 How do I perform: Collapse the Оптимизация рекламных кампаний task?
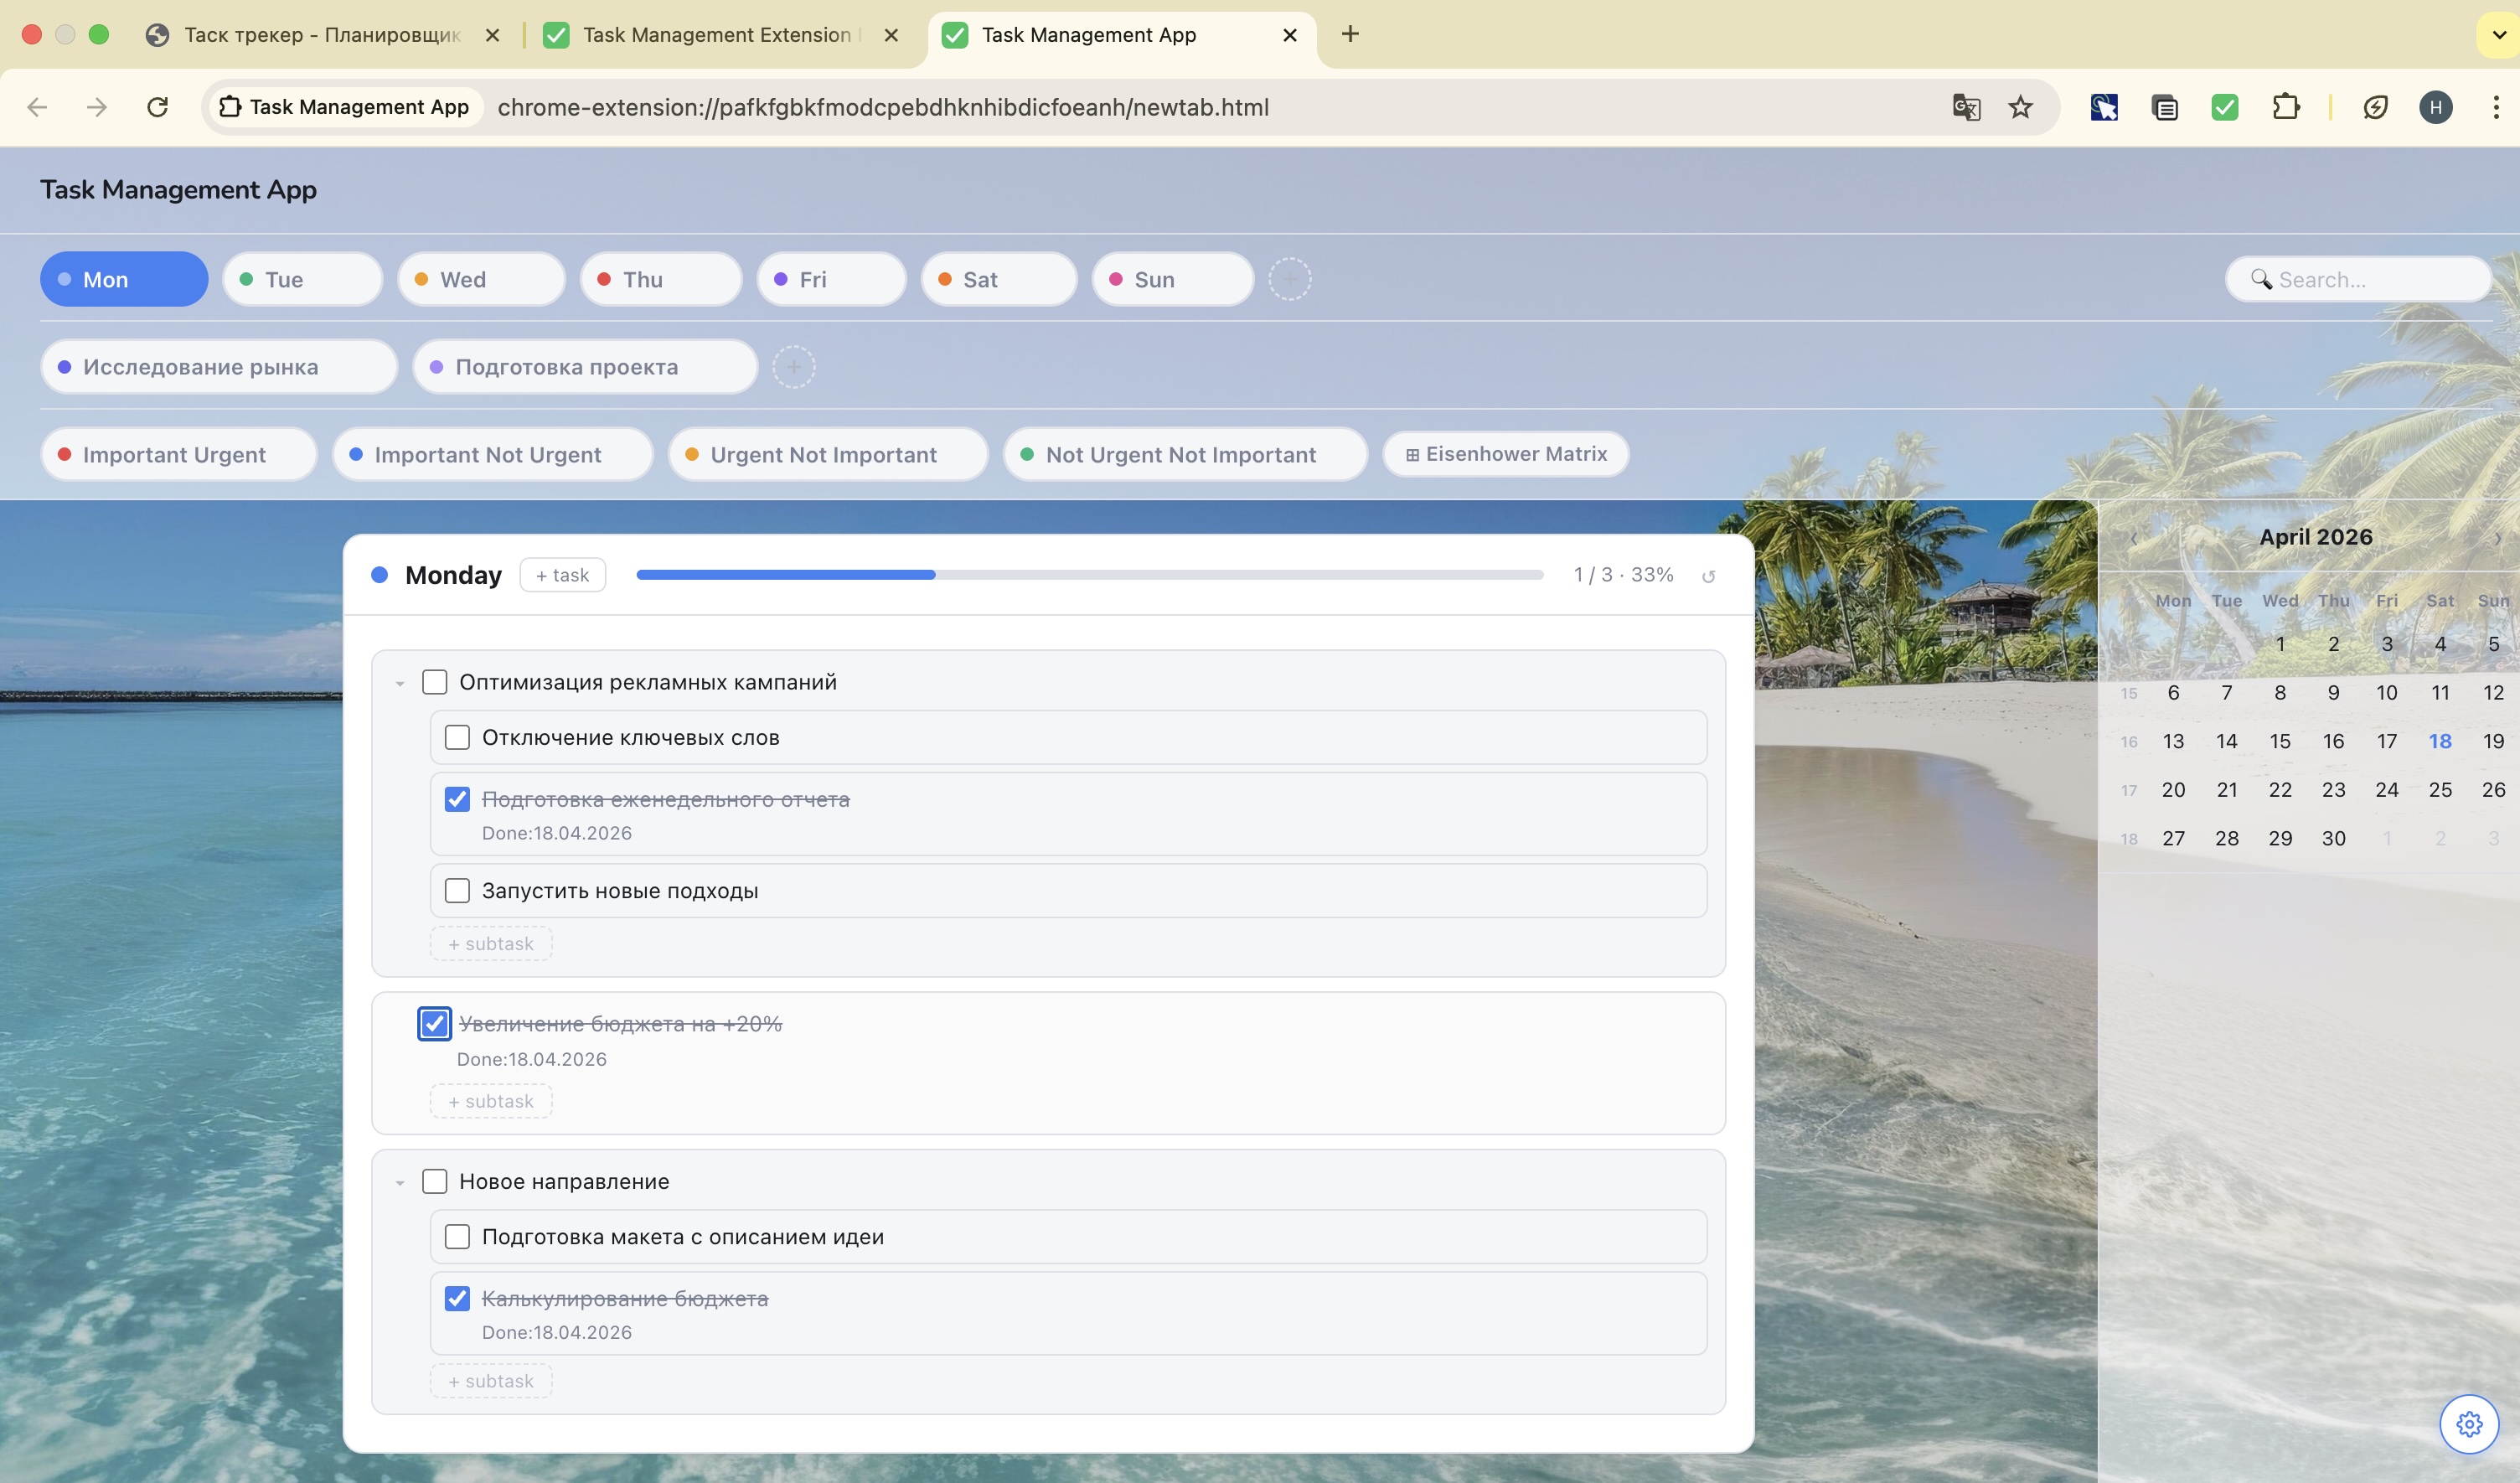tap(400, 684)
